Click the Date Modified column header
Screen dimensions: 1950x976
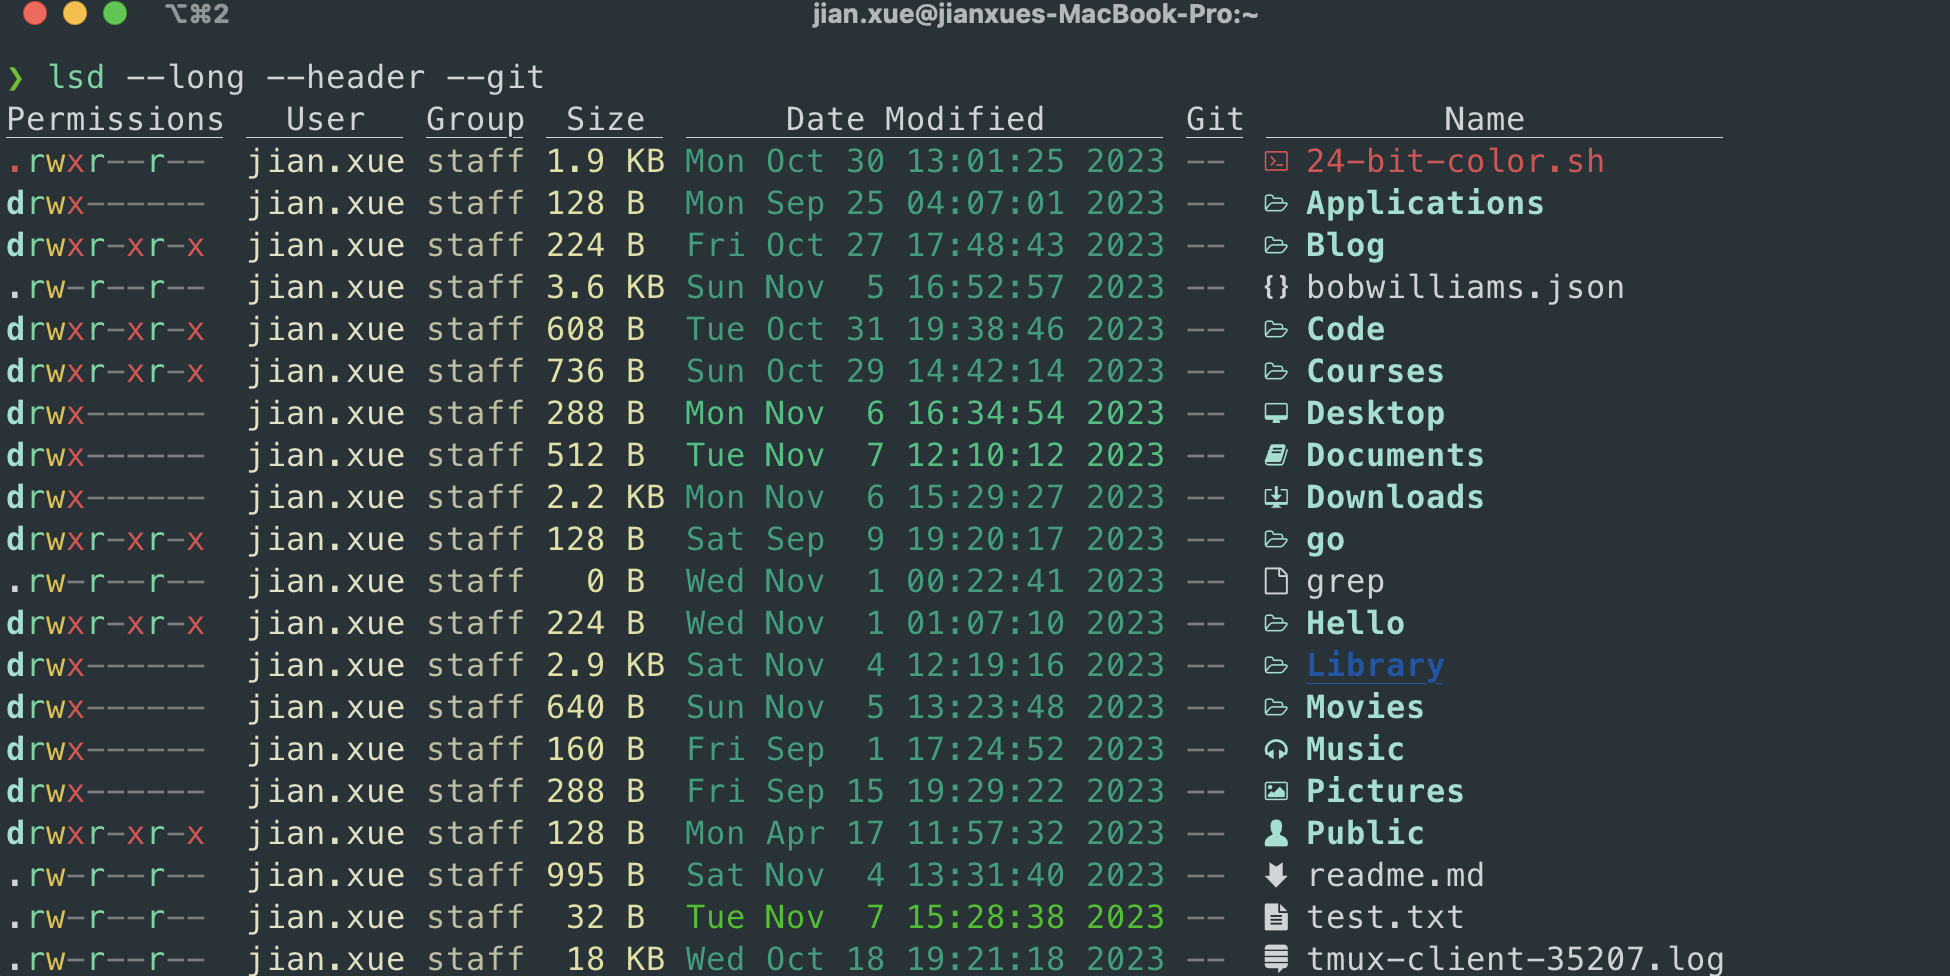click(915, 119)
